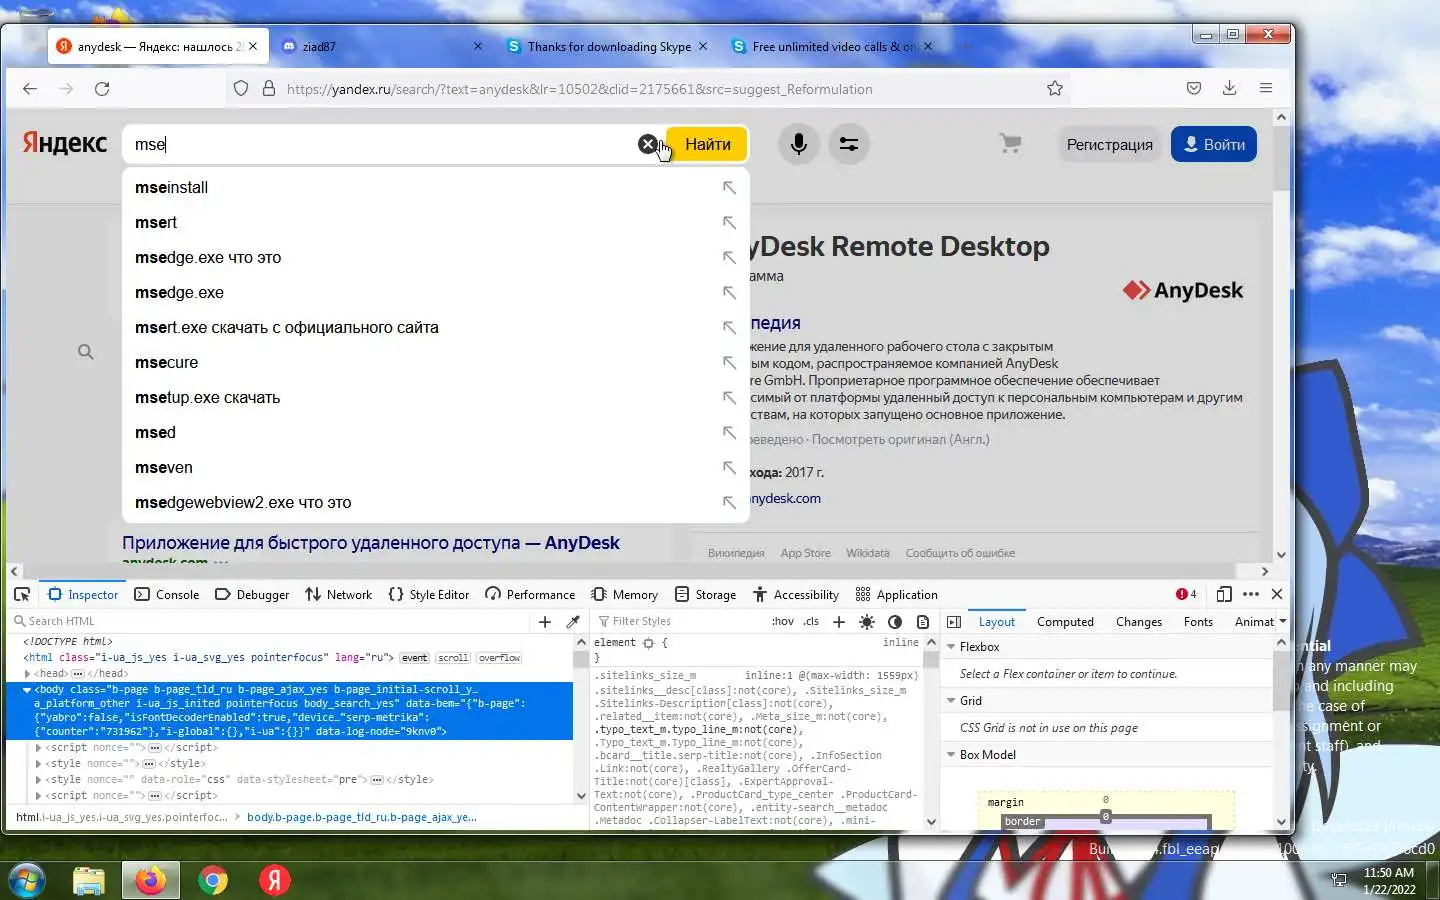Open the Pocket save icon
Screen dimensions: 1440x900
[x=1193, y=89]
